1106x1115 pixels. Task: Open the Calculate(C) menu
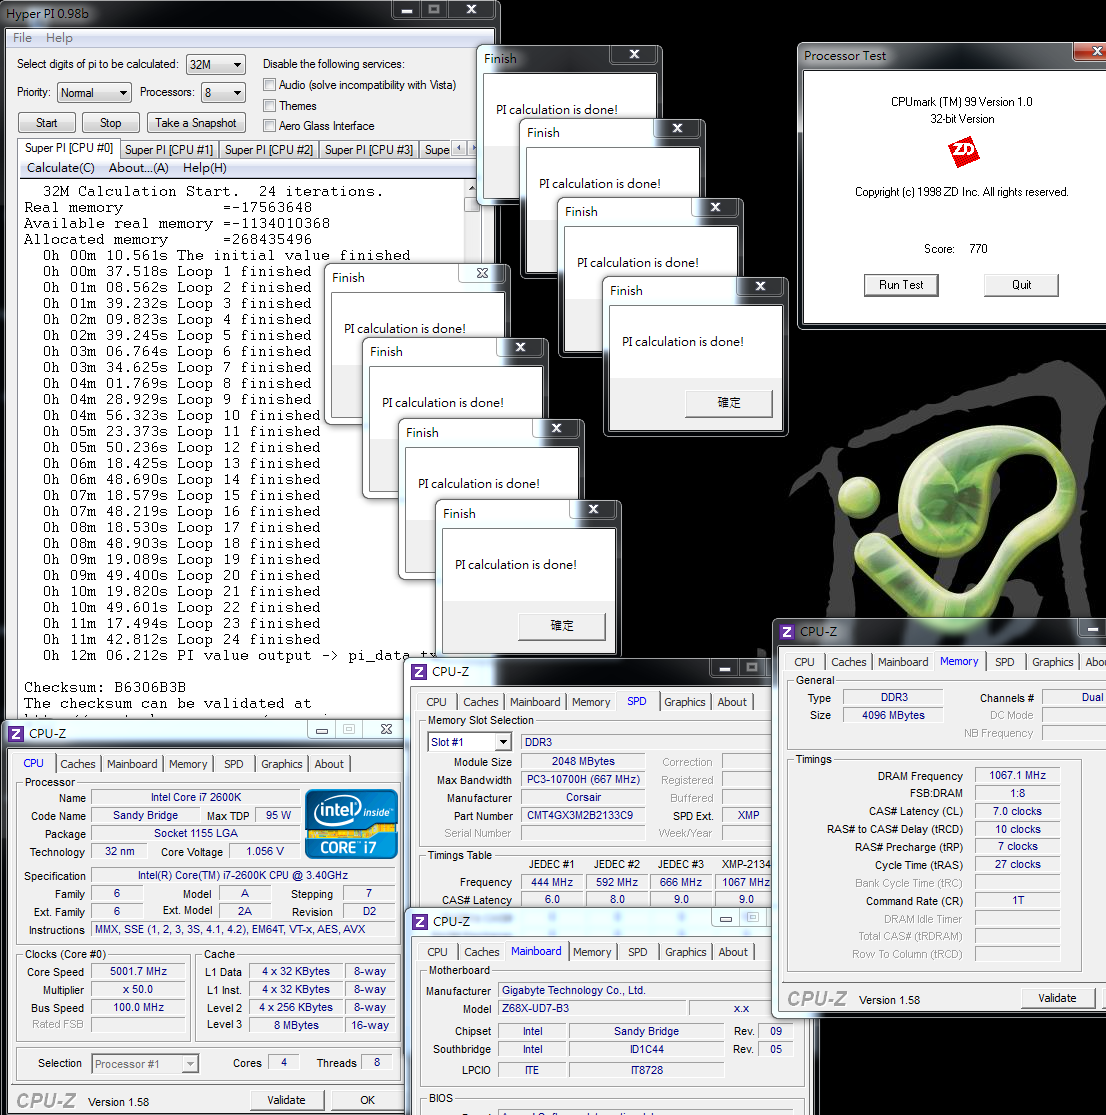[60, 168]
